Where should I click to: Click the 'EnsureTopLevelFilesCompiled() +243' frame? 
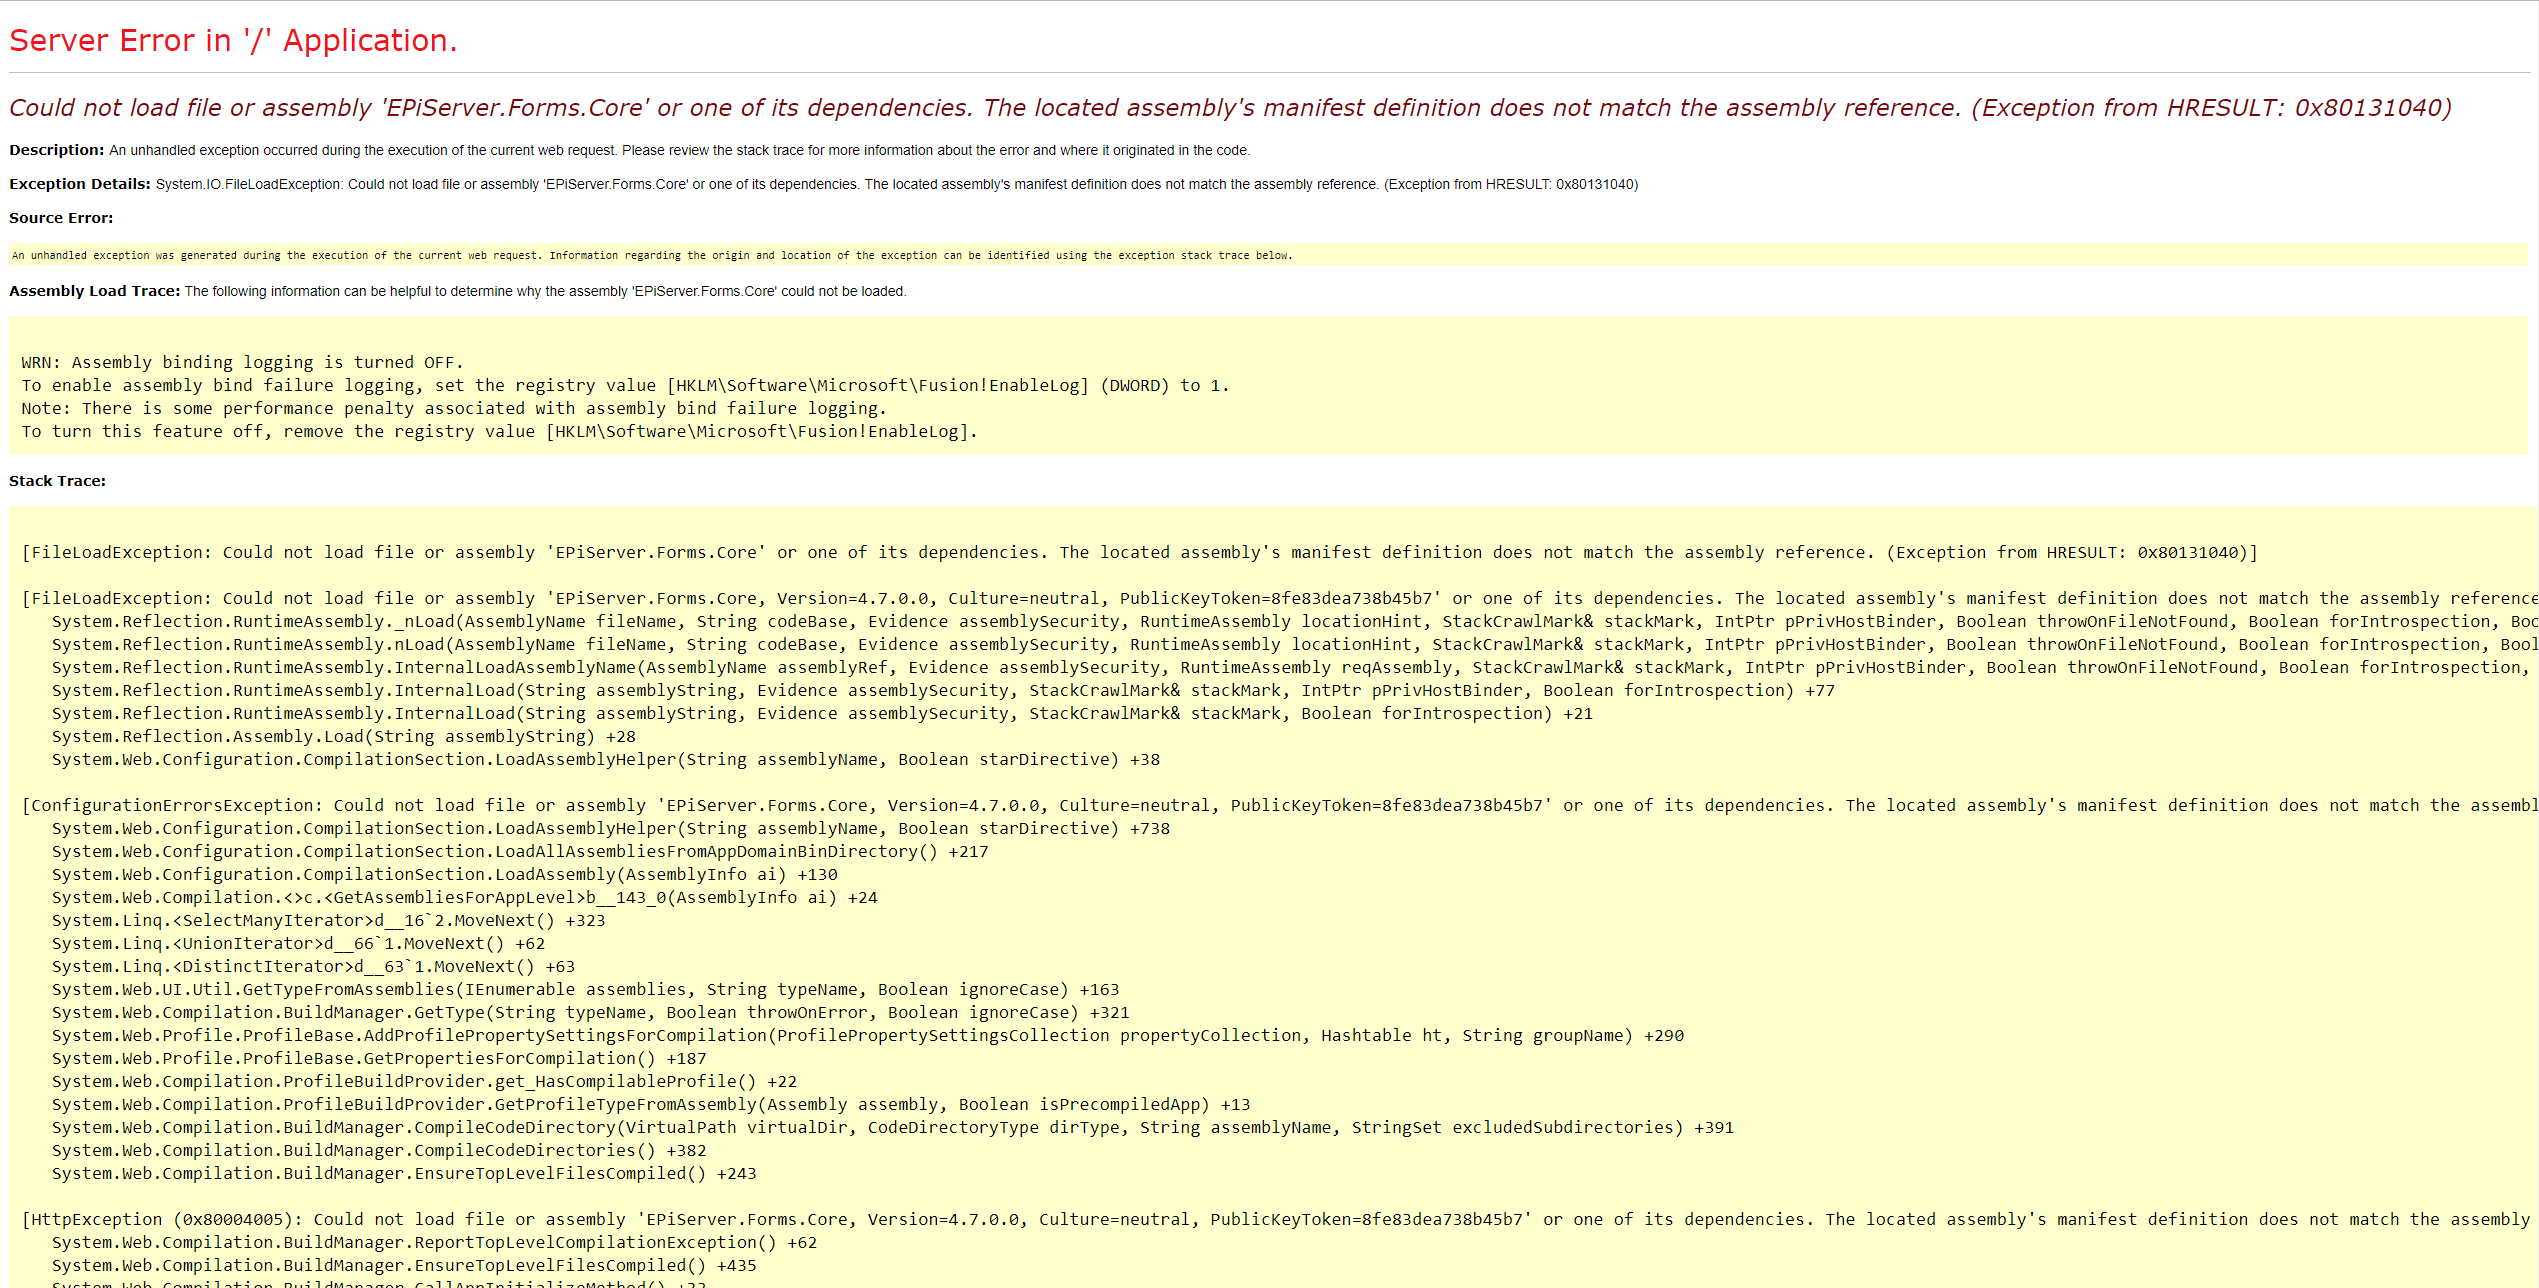point(404,1173)
